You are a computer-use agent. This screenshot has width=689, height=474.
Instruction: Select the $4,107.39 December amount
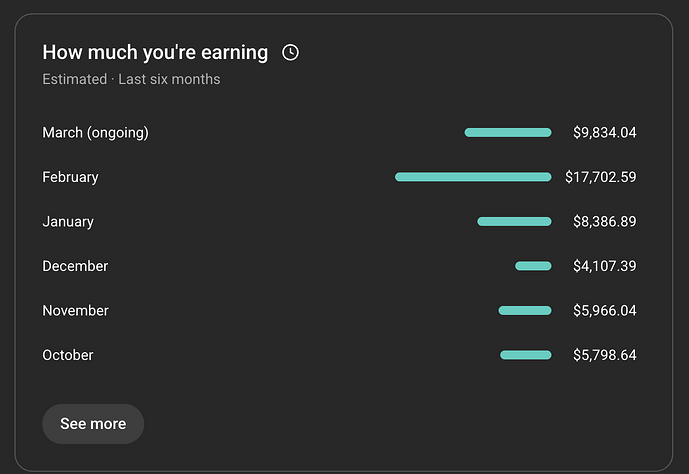coord(605,266)
